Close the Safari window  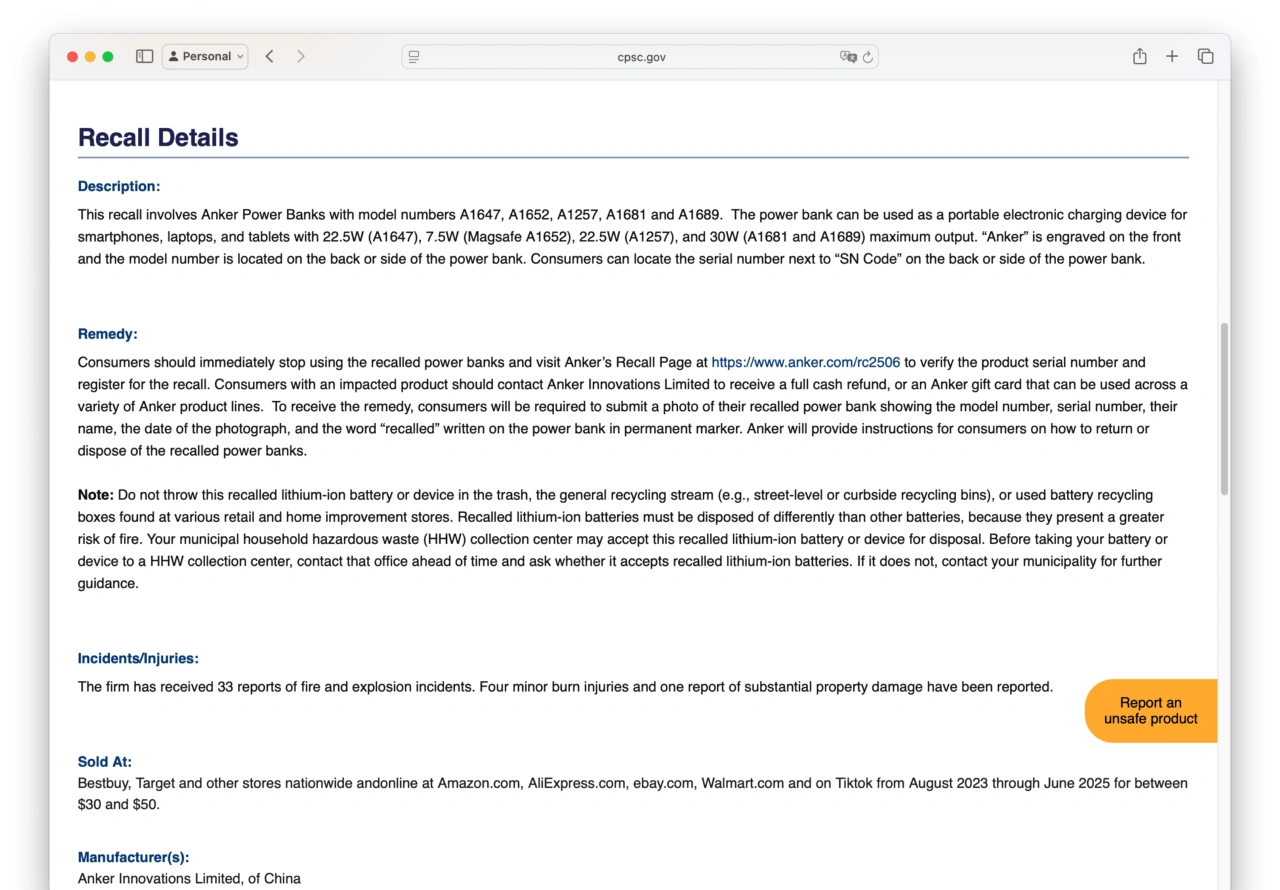click(x=73, y=57)
